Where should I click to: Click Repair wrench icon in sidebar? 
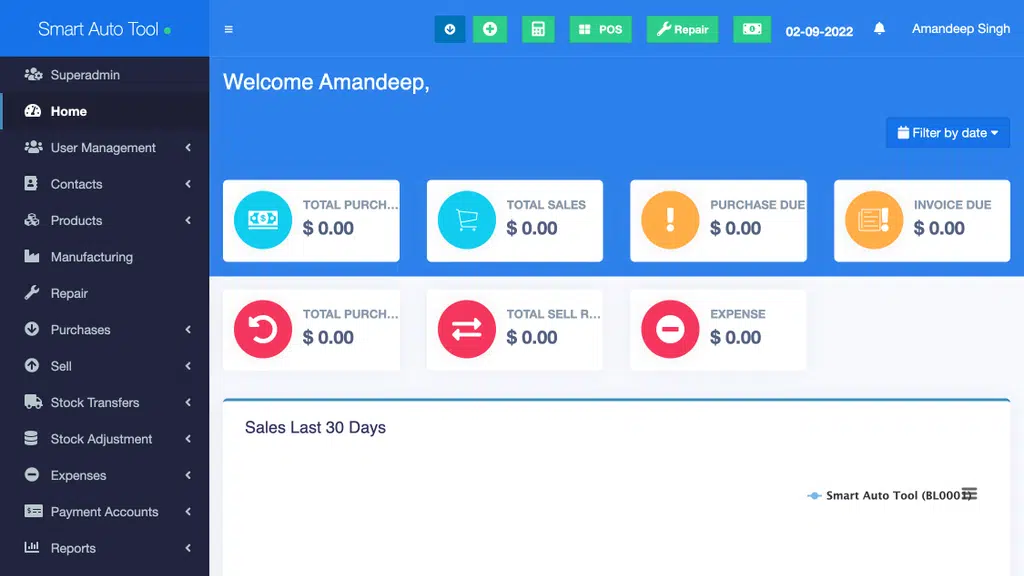click(31, 293)
